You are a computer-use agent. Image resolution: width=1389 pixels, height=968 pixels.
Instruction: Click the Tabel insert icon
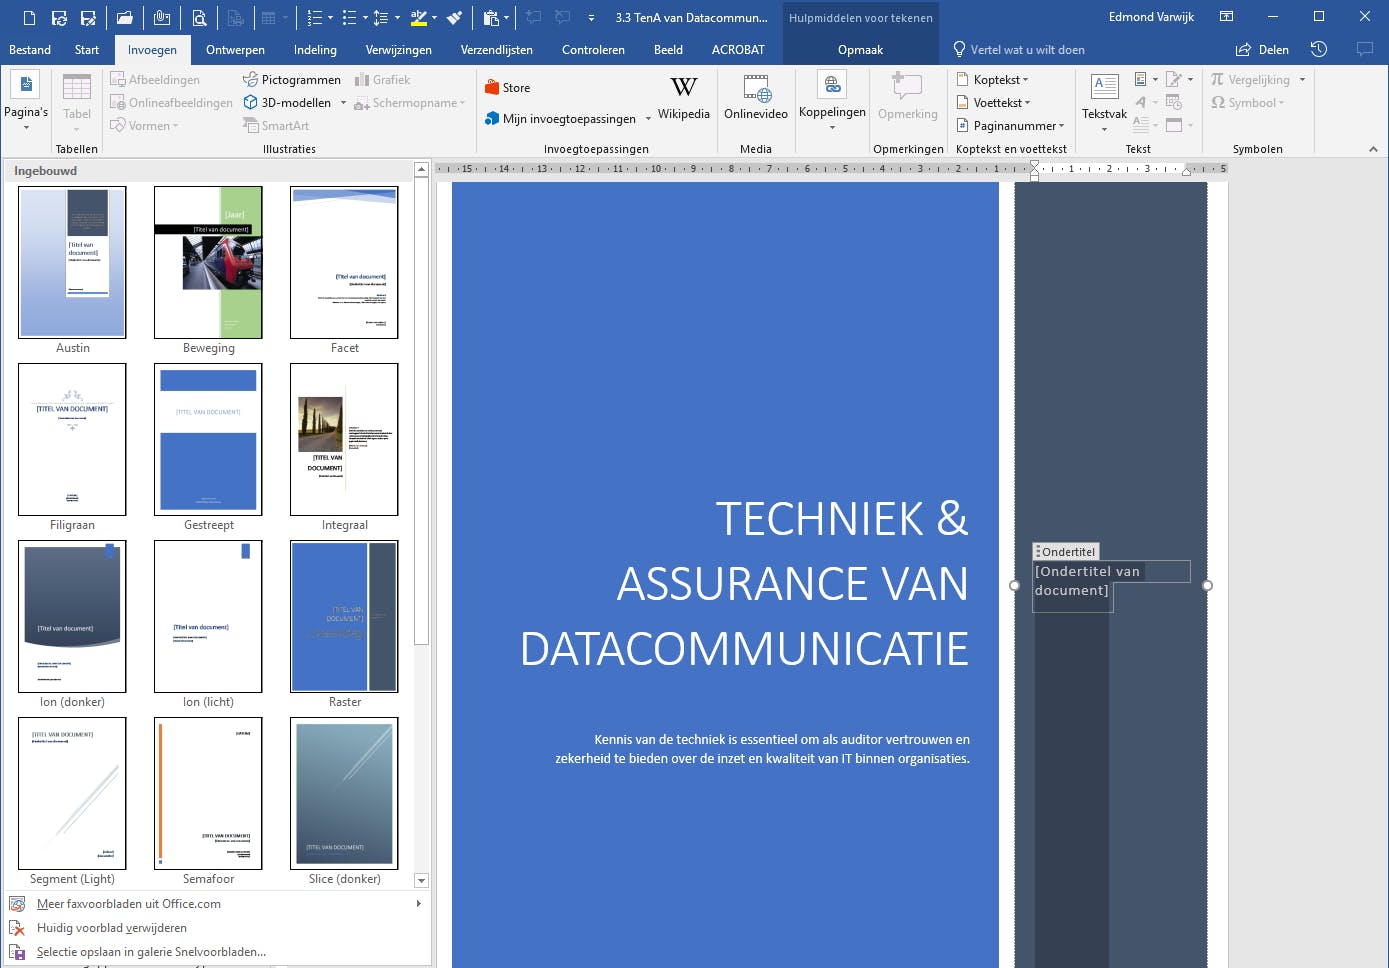click(x=77, y=98)
